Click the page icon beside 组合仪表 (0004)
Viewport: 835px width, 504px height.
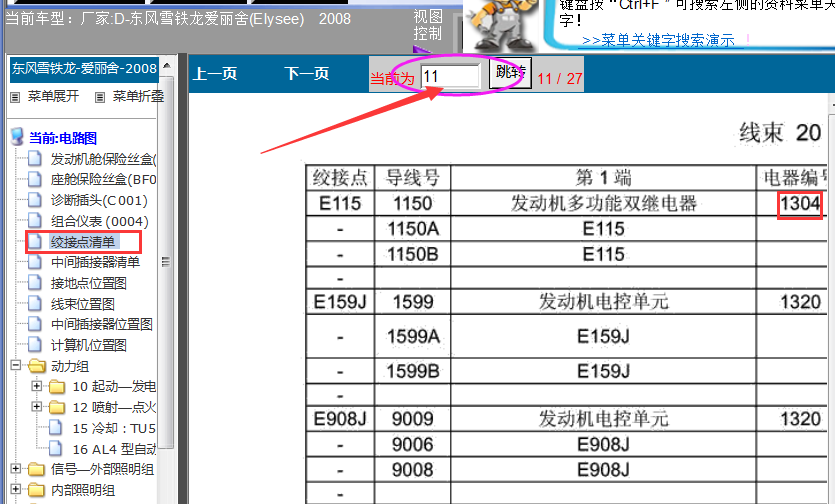(35, 221)
